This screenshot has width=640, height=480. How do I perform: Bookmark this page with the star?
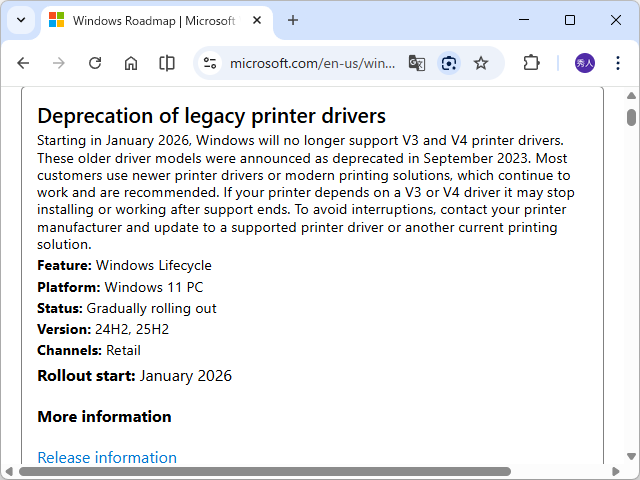coord(481,63)
